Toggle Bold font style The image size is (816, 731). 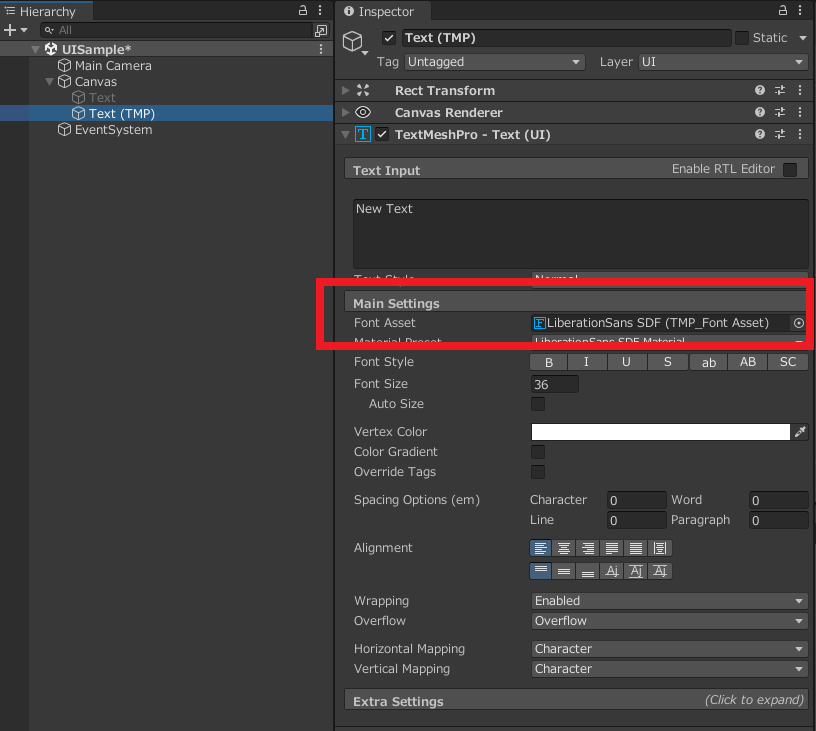pyautogui.click(x=549, y=362)
